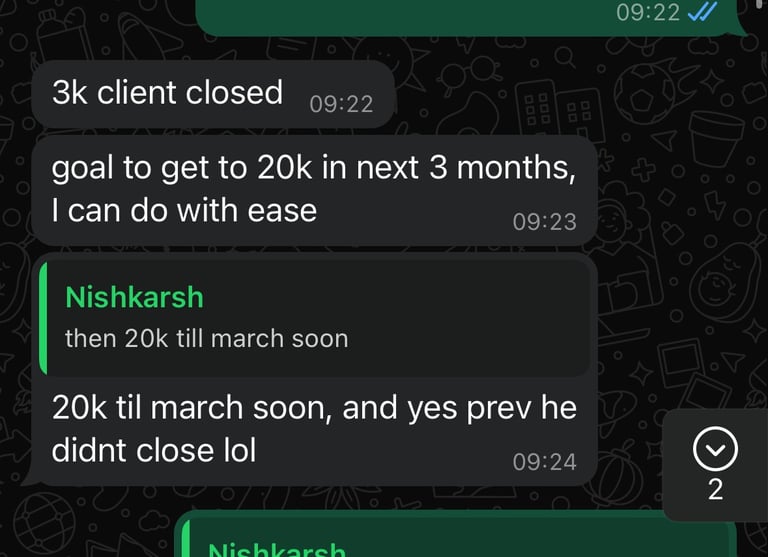This screenshot has height=557, width=768.
Task: Tap the 09:22 timestamp beside '3k client closed'
Action: point(341,104)
